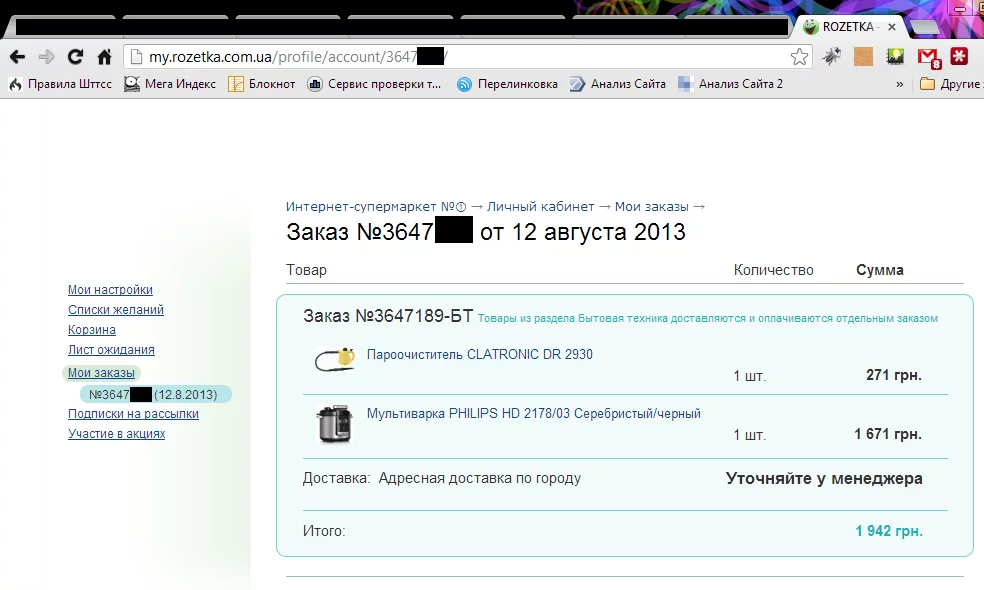Open the Мультиварка PHILIPS HD 2178/03 product
Viewport: 984px width, 590px height.
tap(533, 414)
